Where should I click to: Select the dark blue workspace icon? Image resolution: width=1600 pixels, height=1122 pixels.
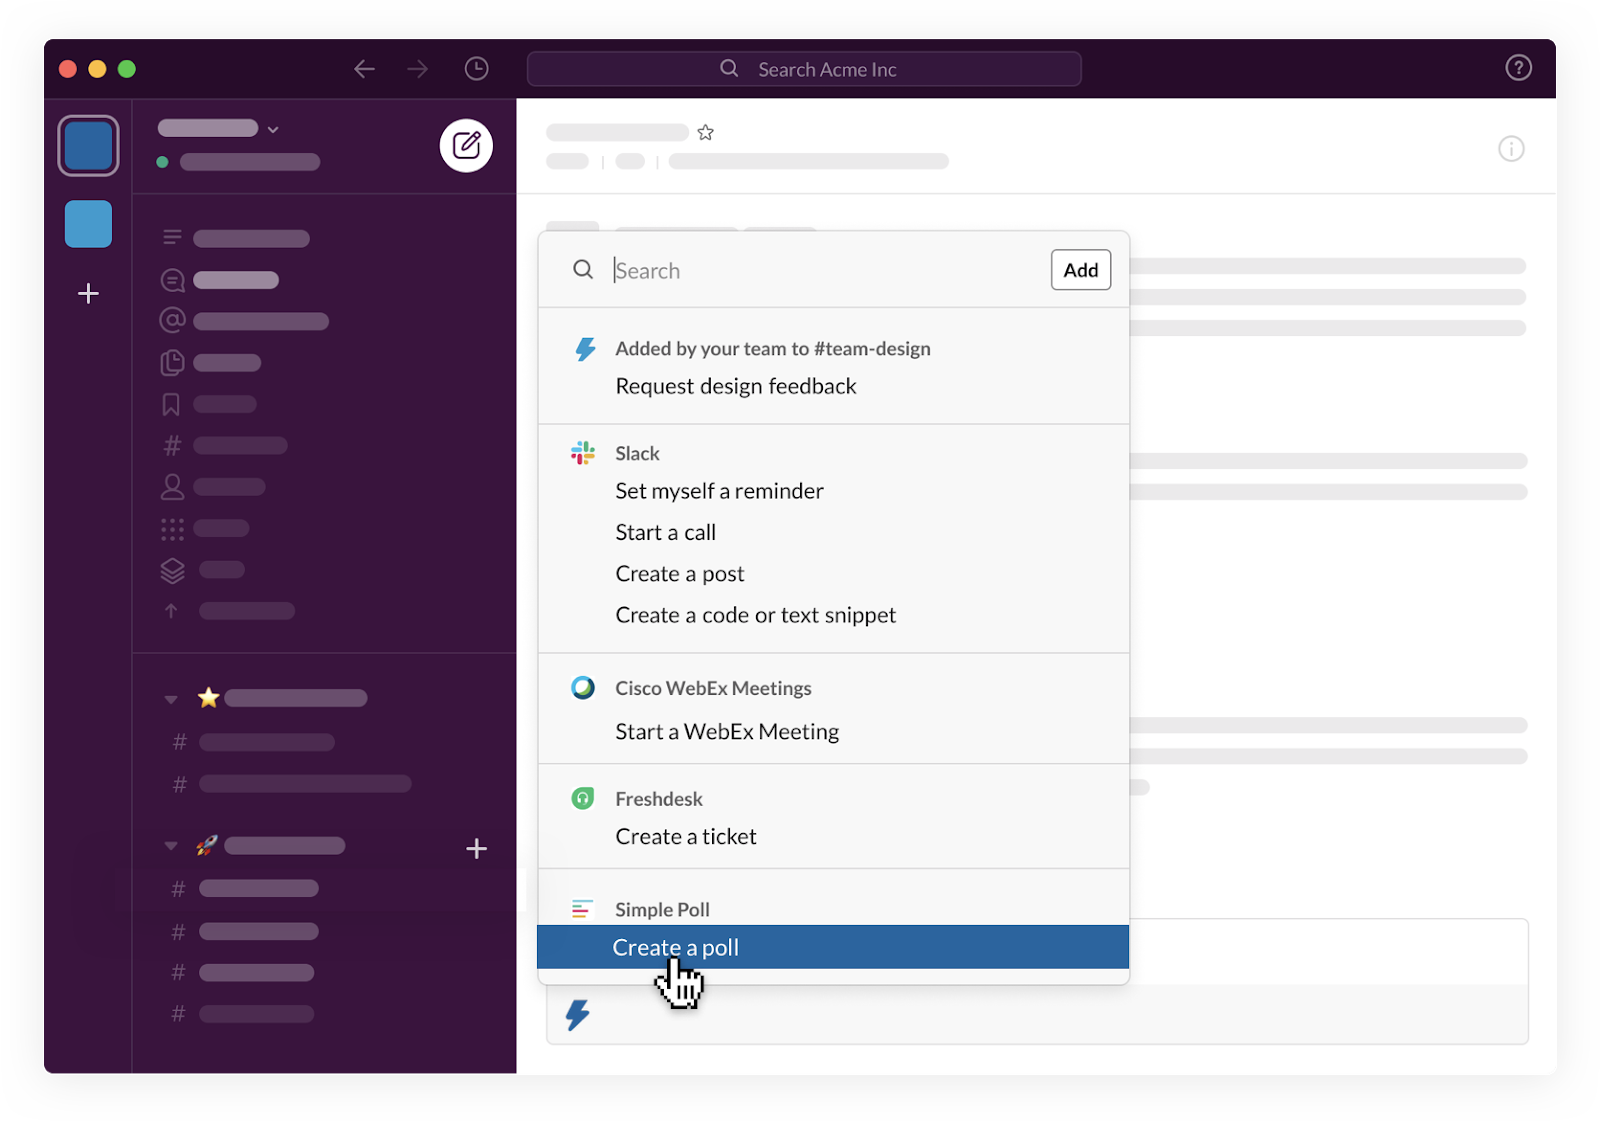tap(88, 146)
